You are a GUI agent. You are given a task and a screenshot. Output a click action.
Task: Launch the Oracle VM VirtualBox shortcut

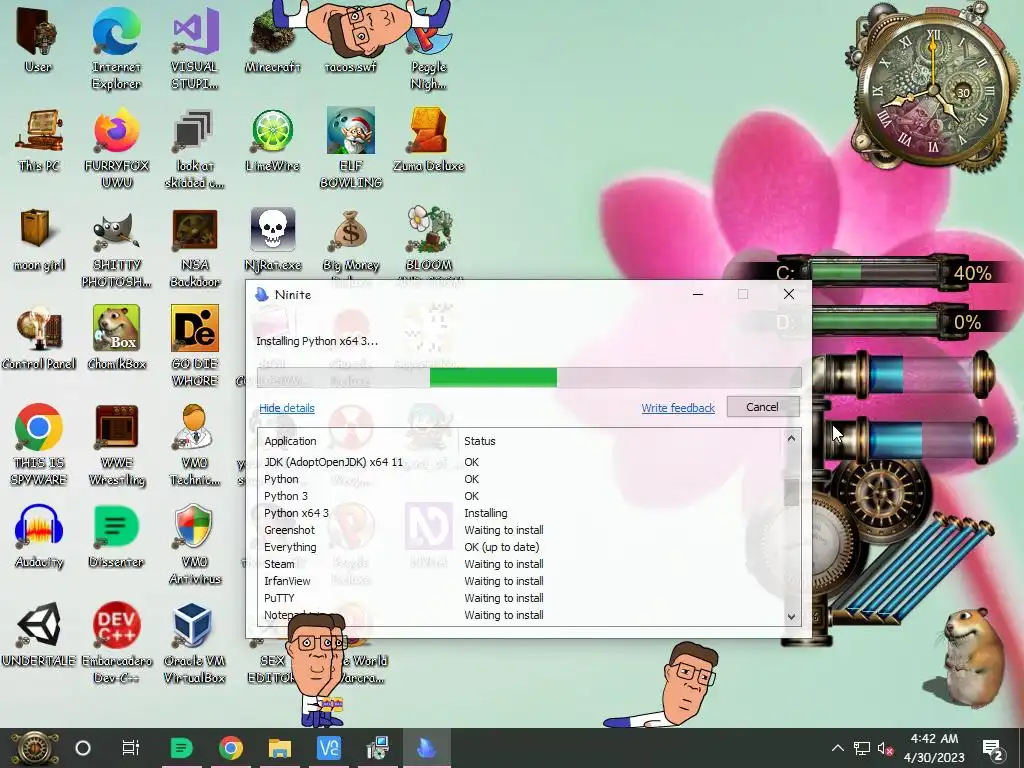click(195, 643)
